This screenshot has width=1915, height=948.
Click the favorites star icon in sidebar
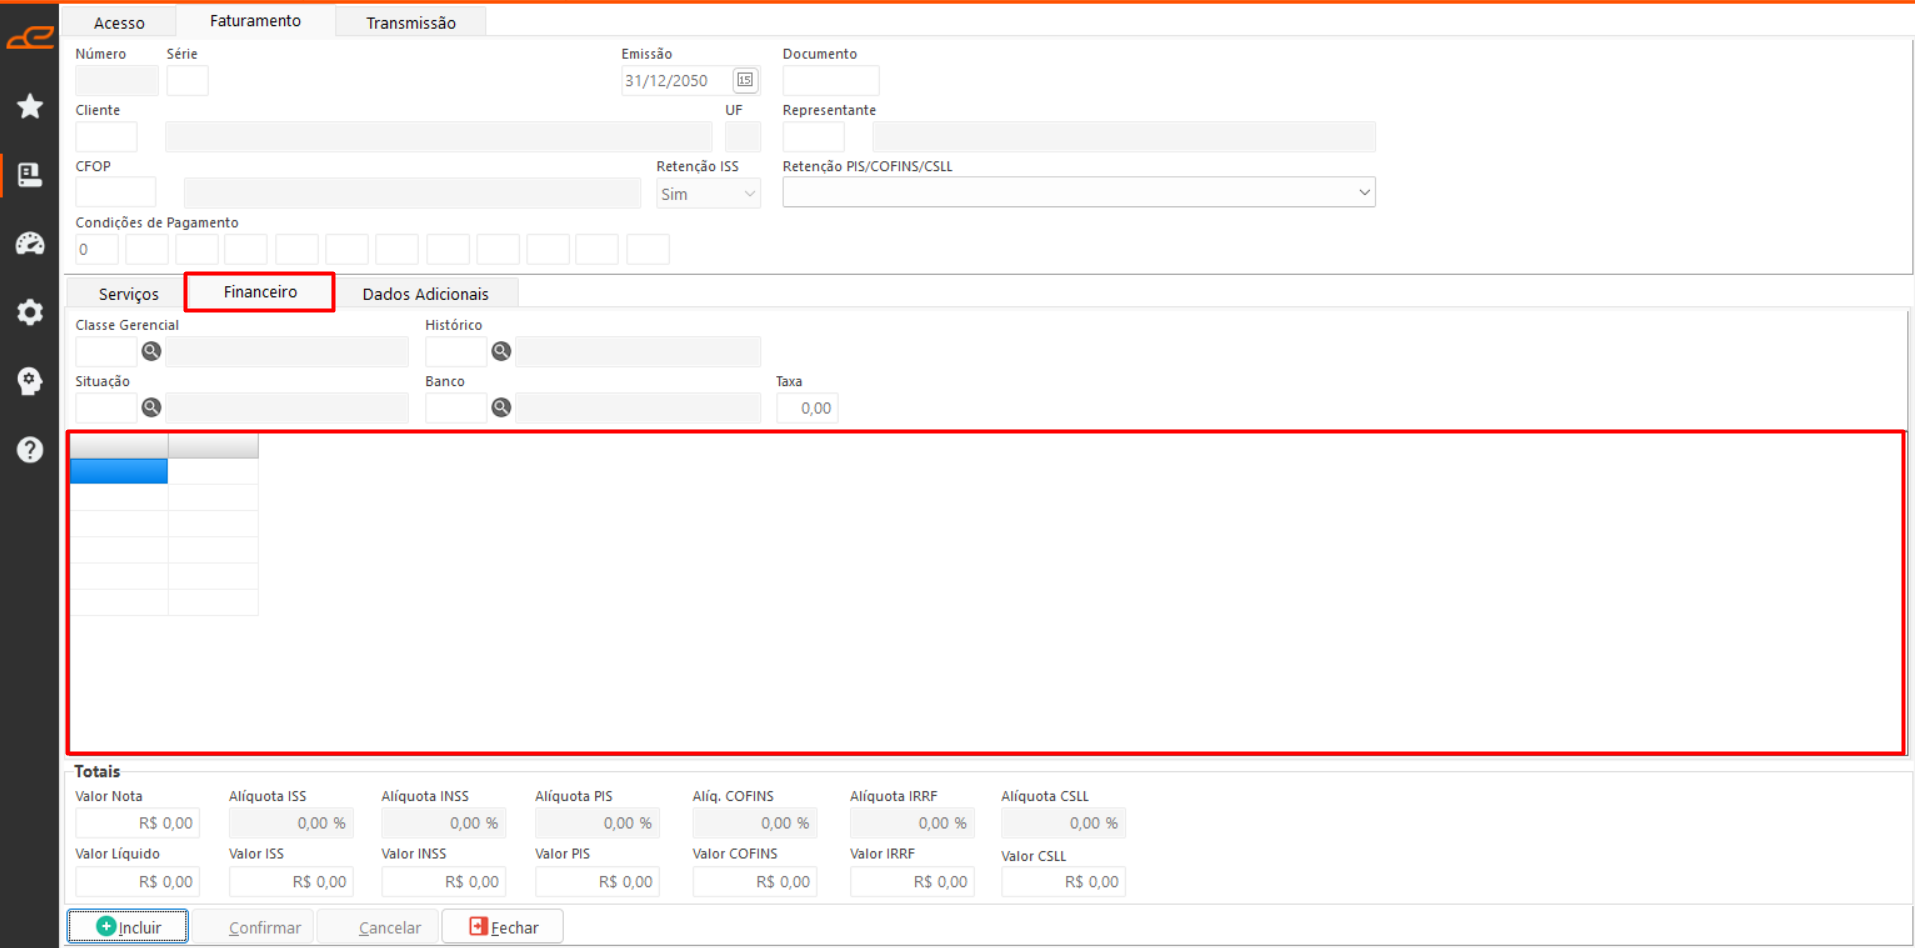pyautogui.click(x=30, y=106)
